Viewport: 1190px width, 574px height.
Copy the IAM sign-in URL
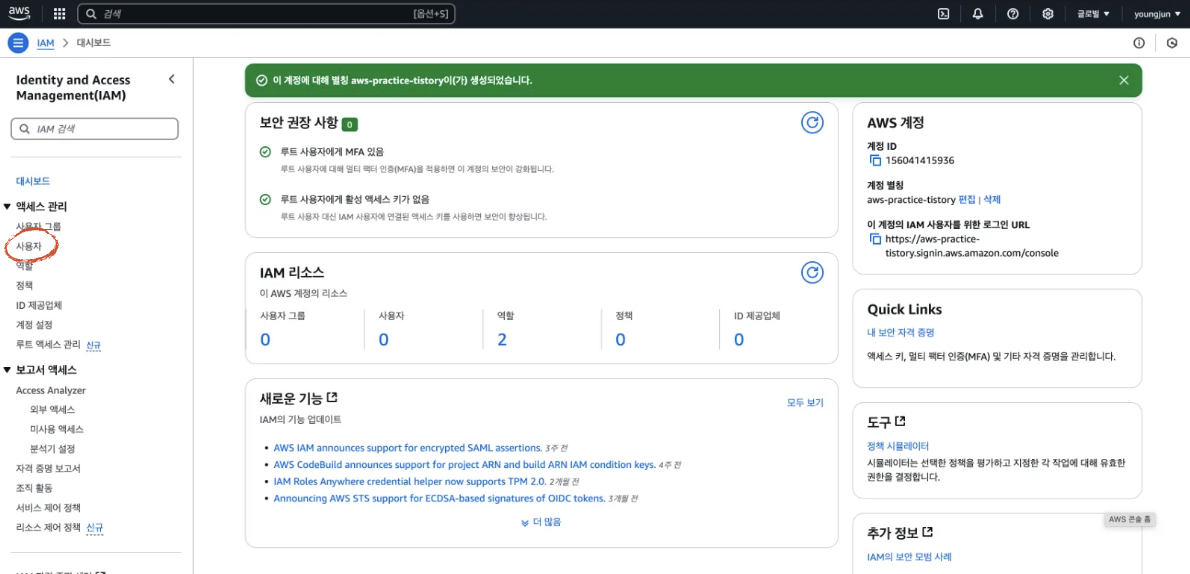[875, 238]
